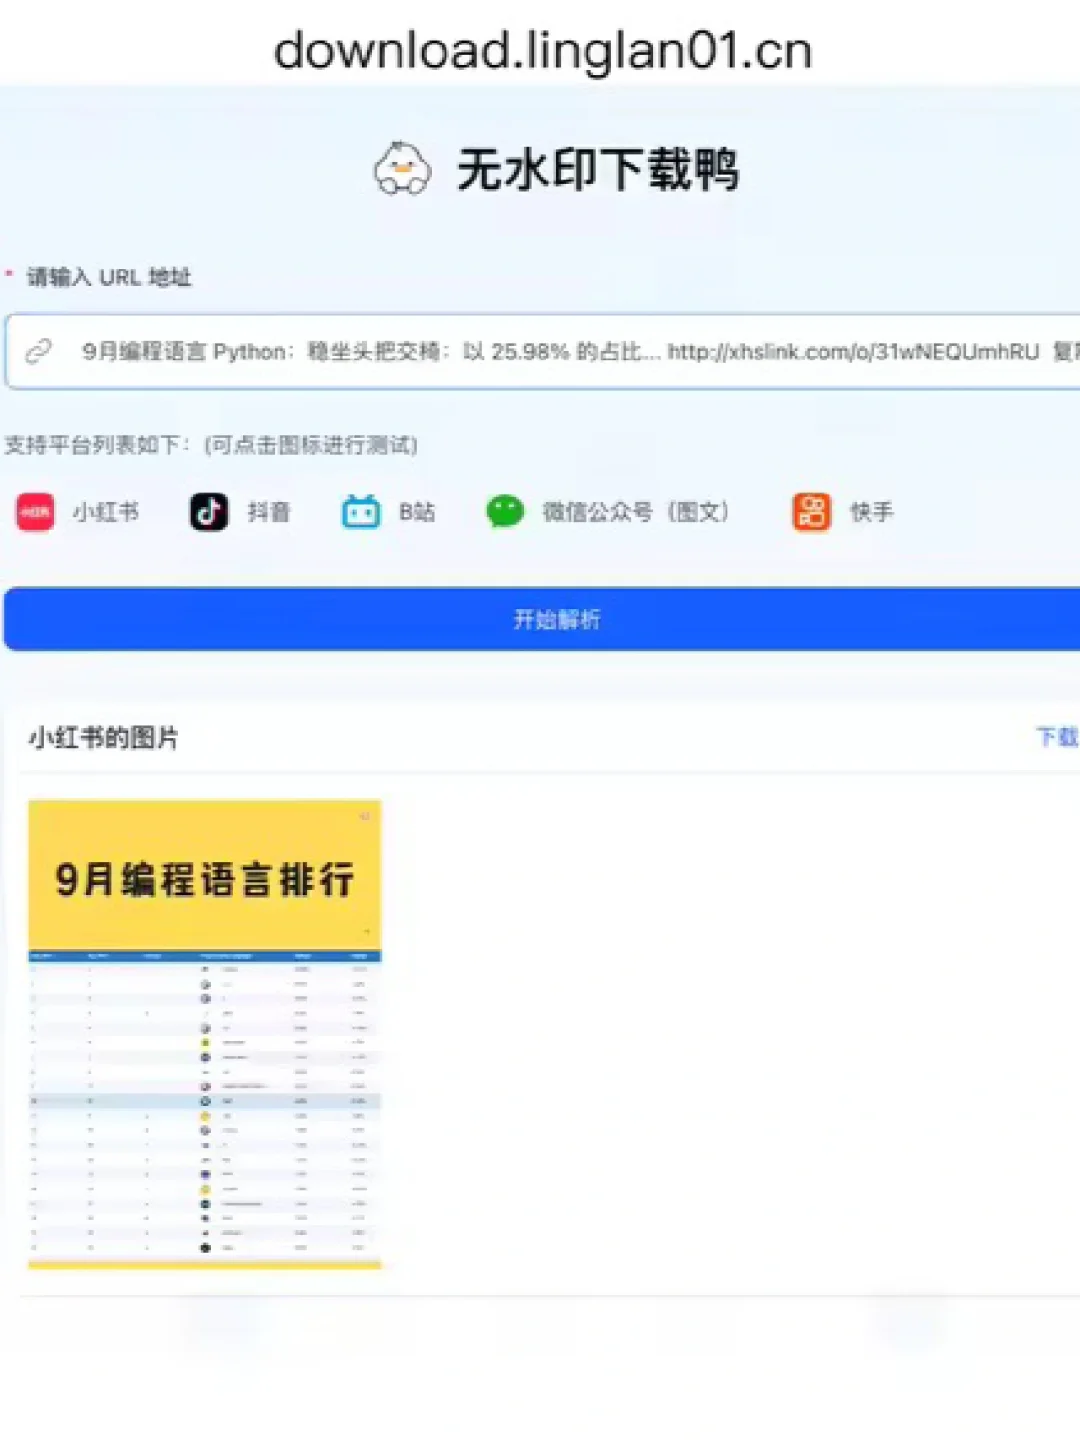This screenshot has height=1440, width=1080.
Task: Select the orange Kuaishou platform icon
Action: pyautogui.click(x=810, y=512)
